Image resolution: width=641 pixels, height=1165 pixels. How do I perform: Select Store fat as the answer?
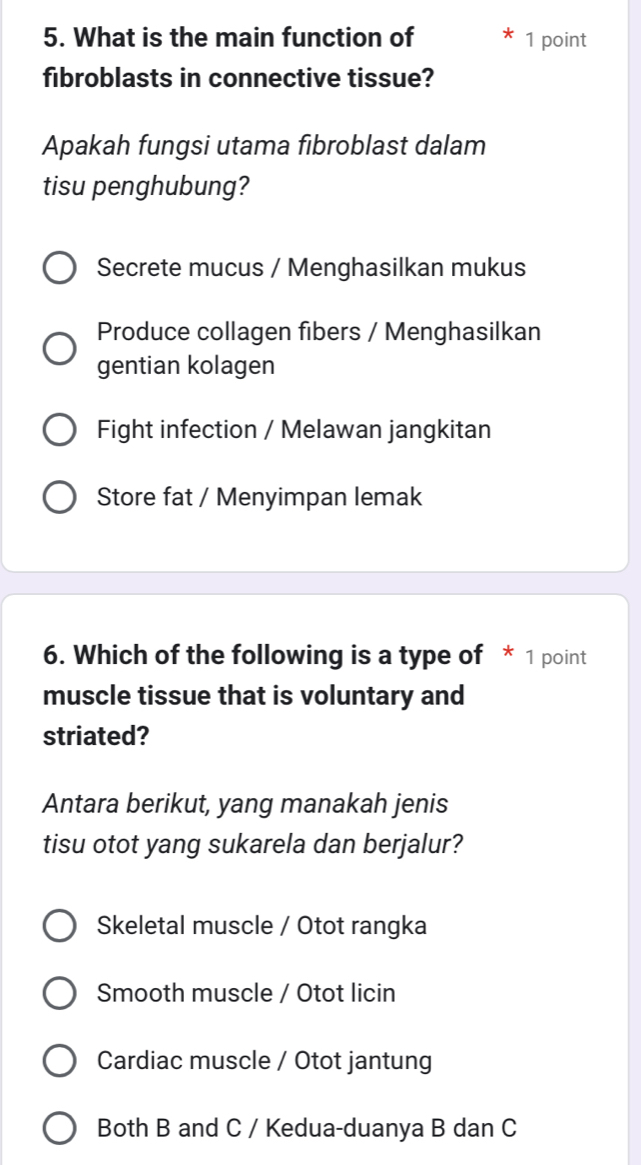pos(60,497)
